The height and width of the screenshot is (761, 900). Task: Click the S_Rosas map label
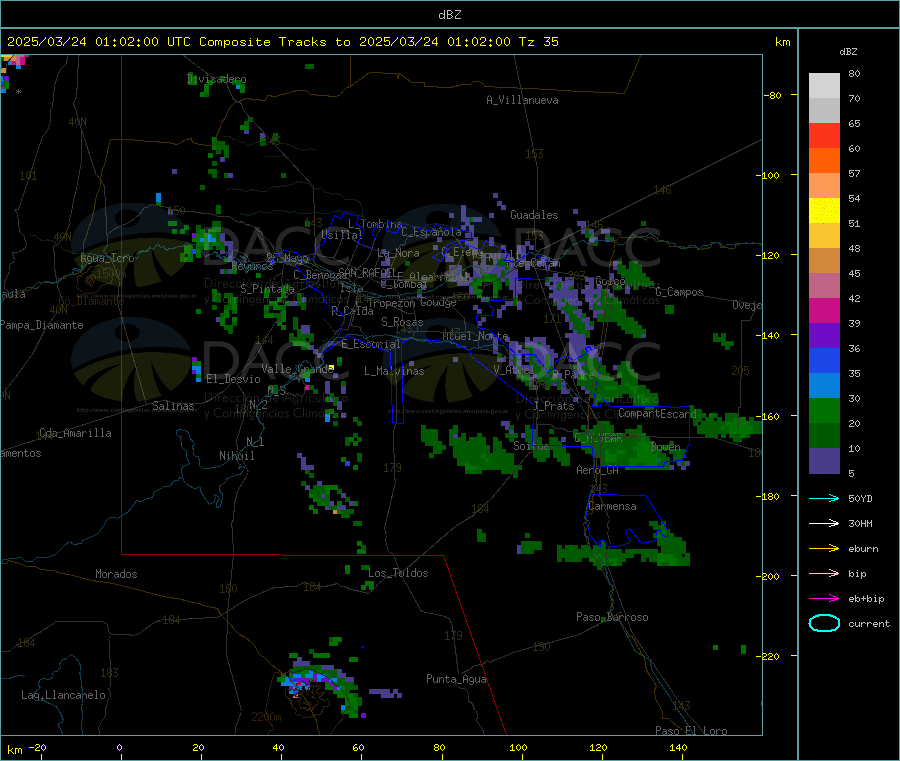coord(402,322)
